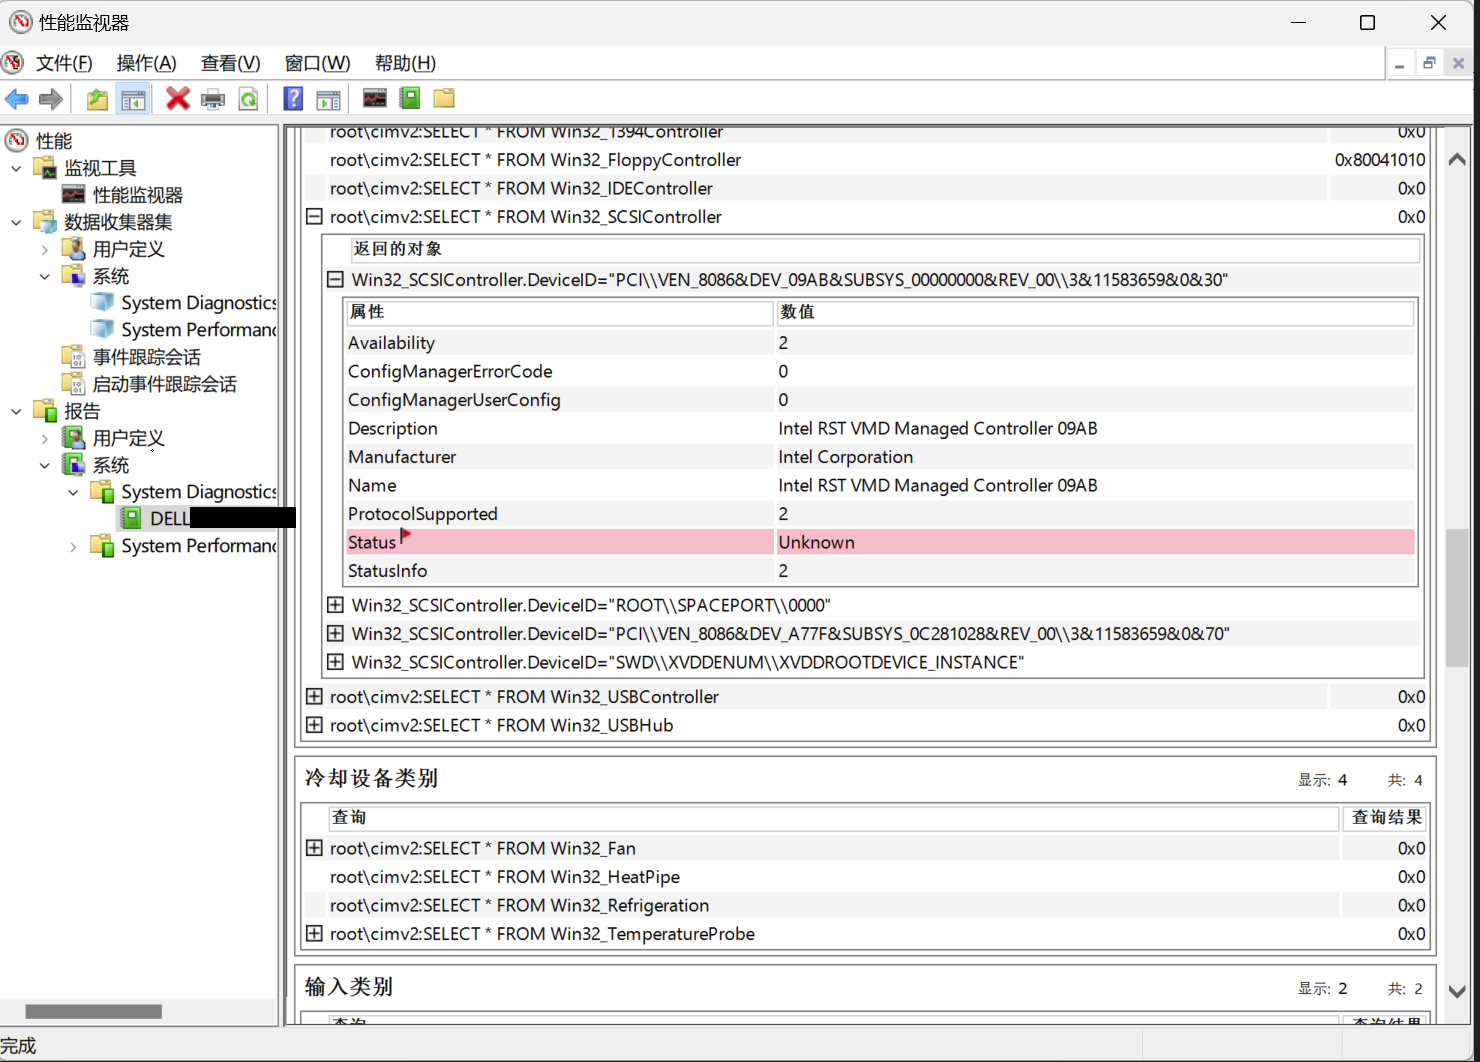Toggle the show/hide action pane button
The height and width of the screenshot is (1062, 1480).
click(x=328, y=99)
